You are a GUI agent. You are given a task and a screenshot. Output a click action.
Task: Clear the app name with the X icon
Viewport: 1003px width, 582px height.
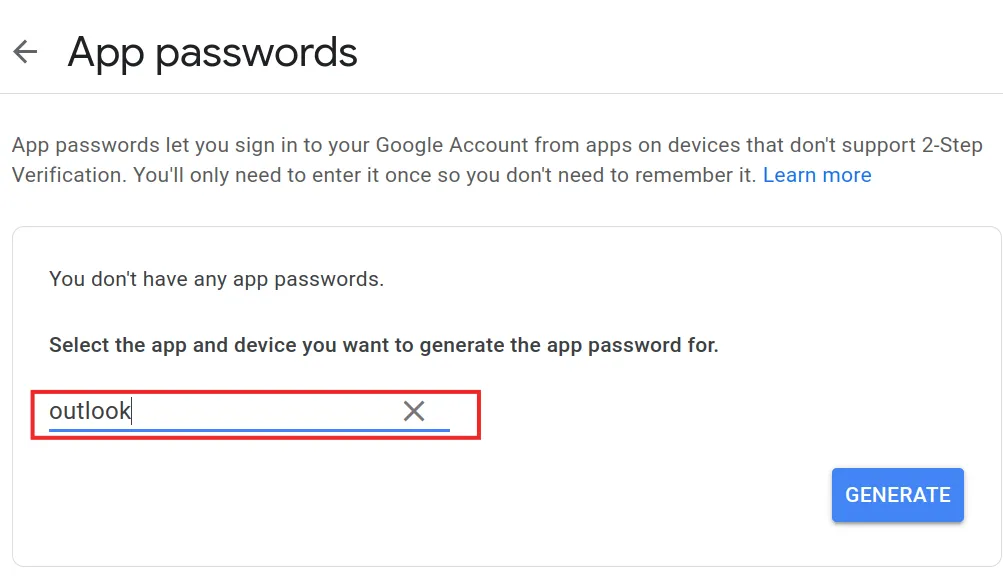413,411
